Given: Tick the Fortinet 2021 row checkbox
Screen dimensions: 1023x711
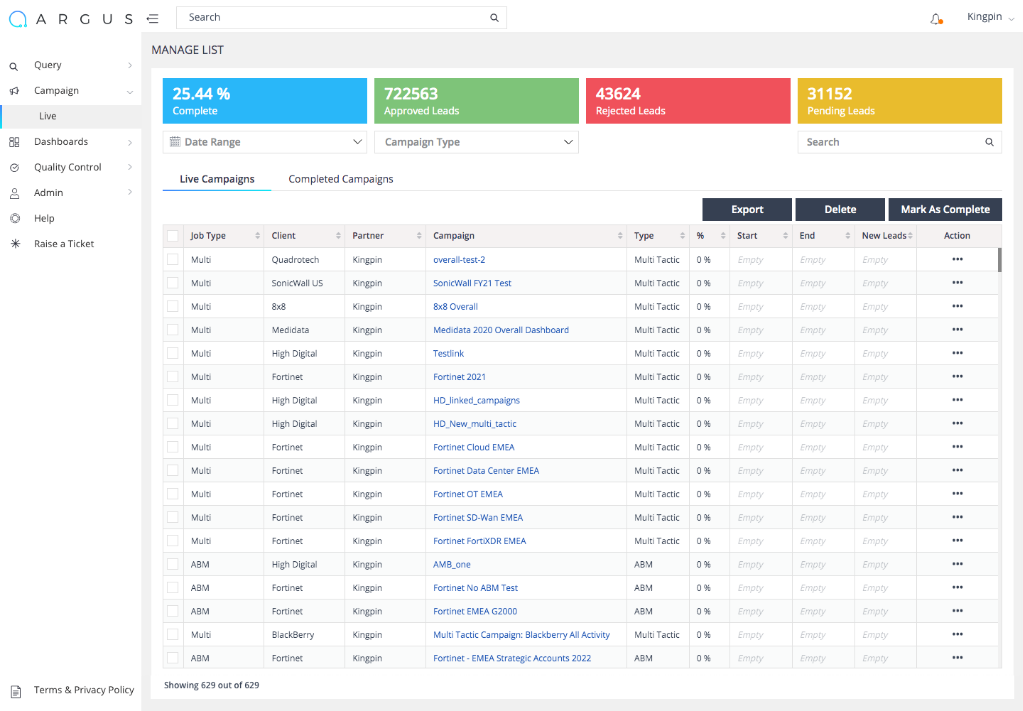Looking at the screenshot, I should coord(173,377).
